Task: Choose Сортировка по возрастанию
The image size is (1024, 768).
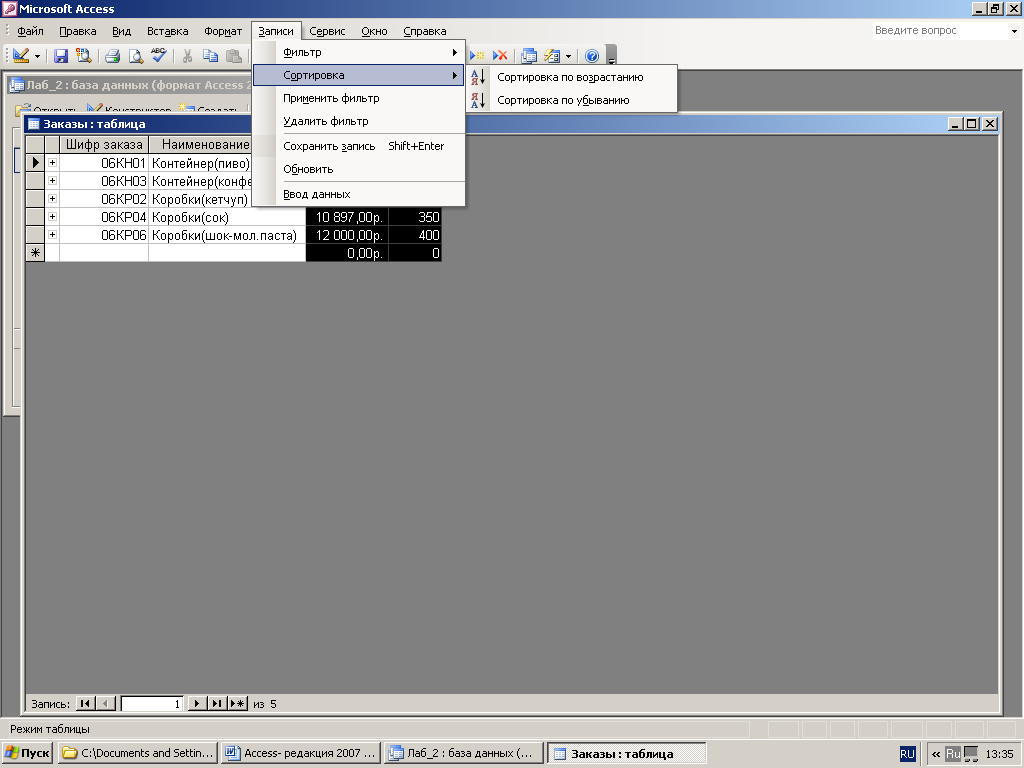Action: click(x=570, y=77)
